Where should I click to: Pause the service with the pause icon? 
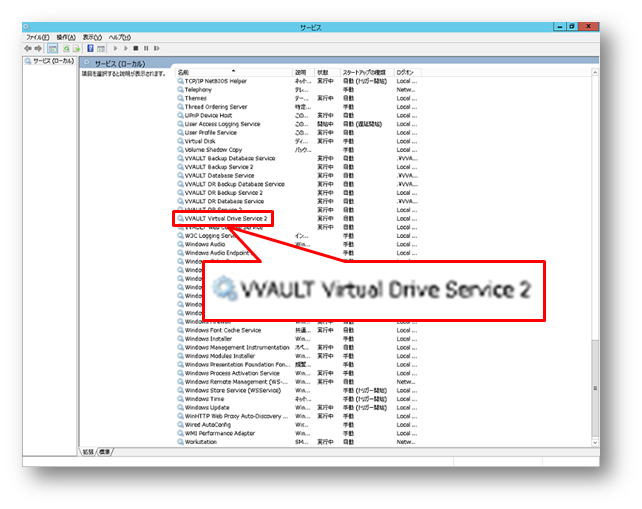coord(146,48)
